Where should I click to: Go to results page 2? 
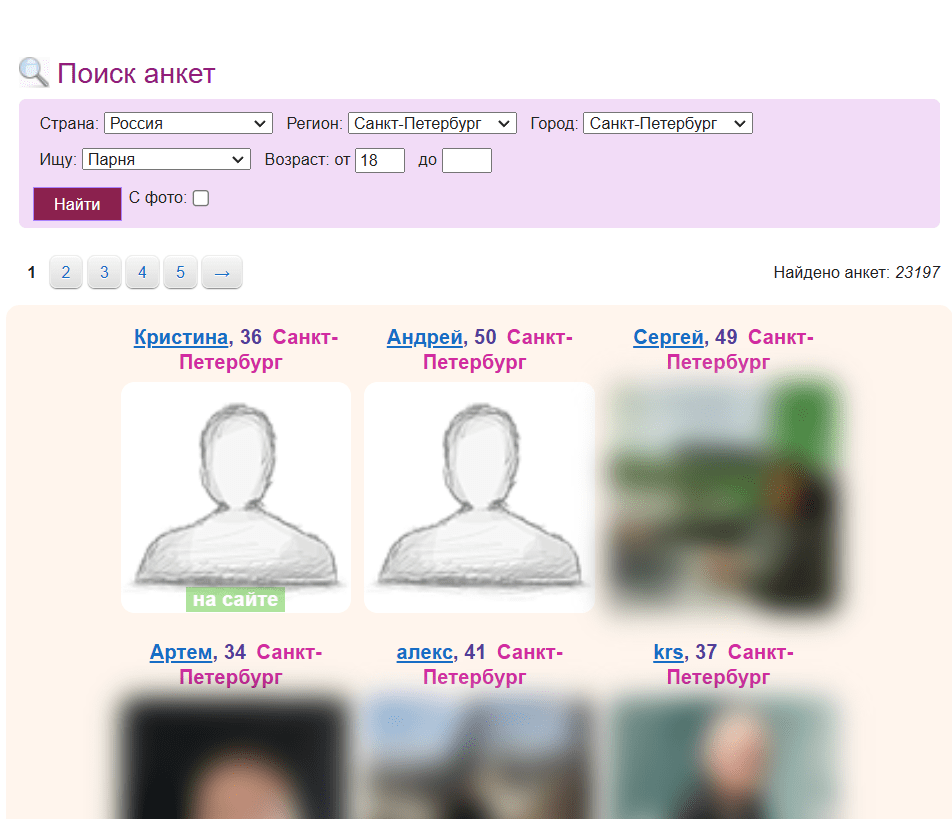(66, 272)
